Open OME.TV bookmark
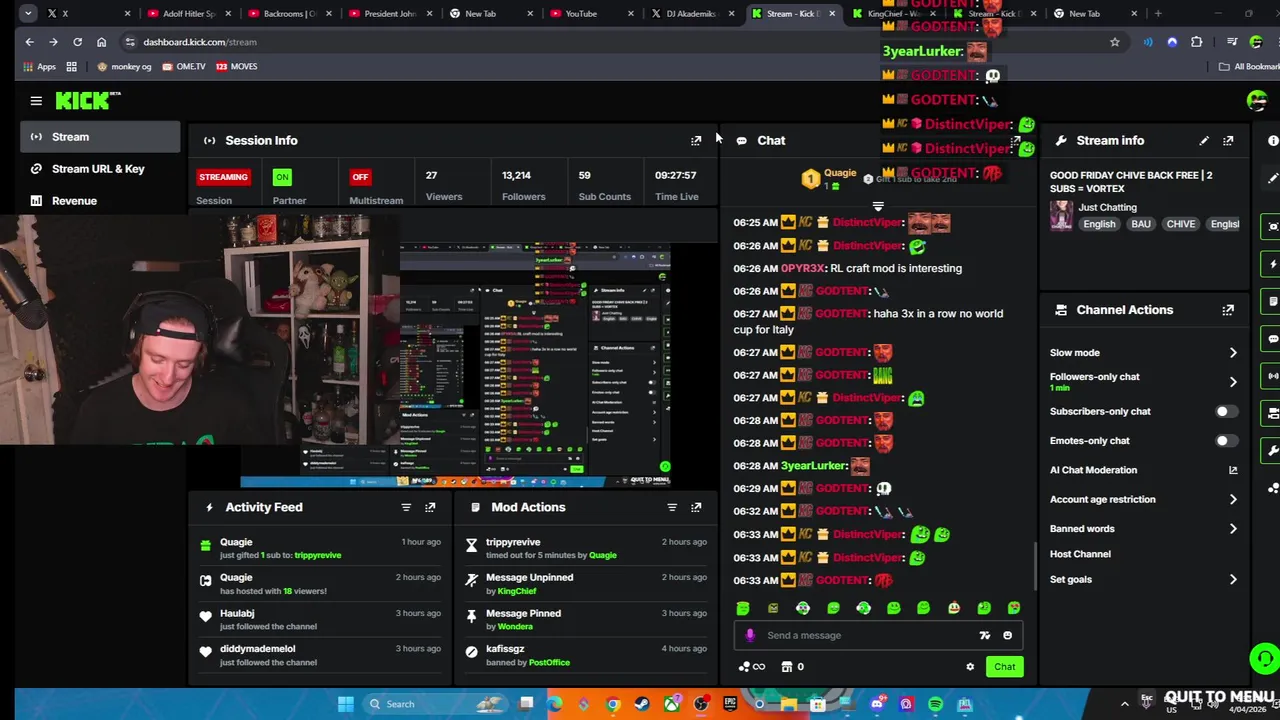Viewport: 1280px width, 720px height. pos(183,66)
